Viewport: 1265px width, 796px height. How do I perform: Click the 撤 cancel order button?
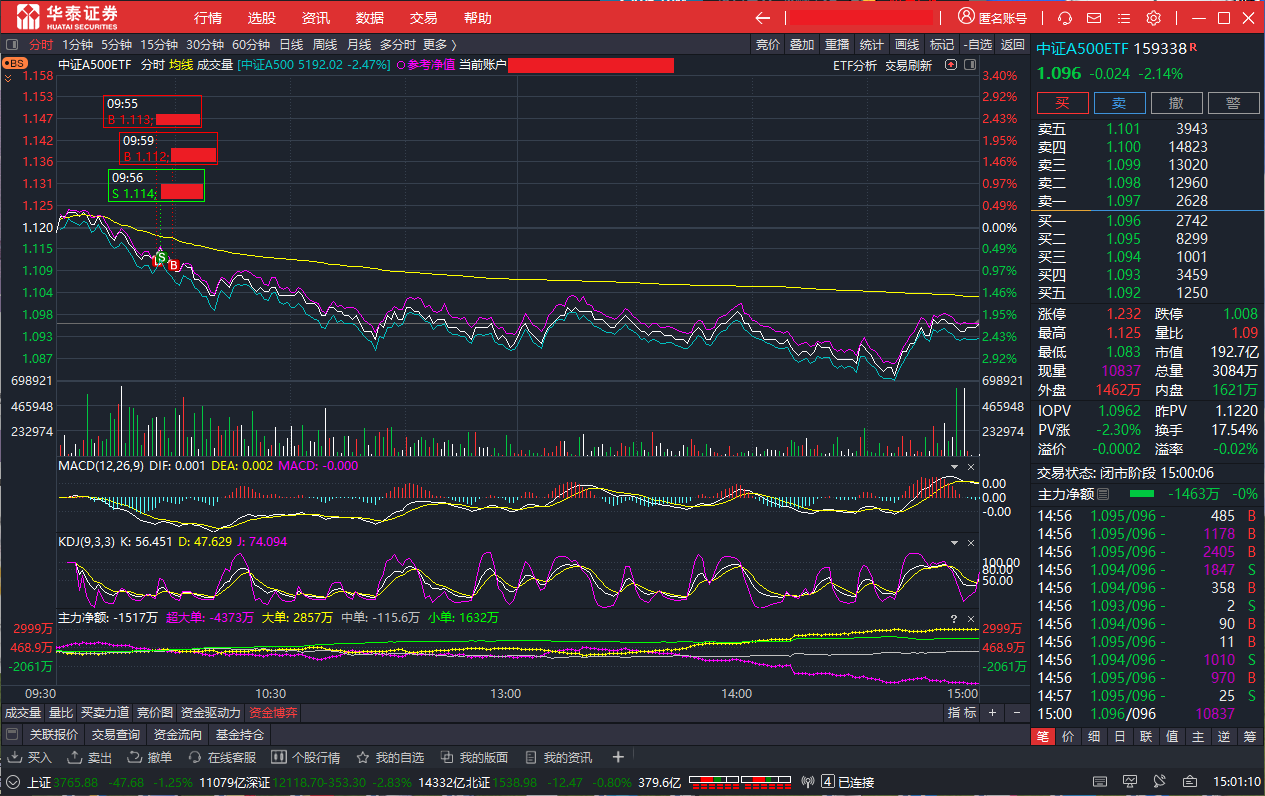pos(1176,103)
